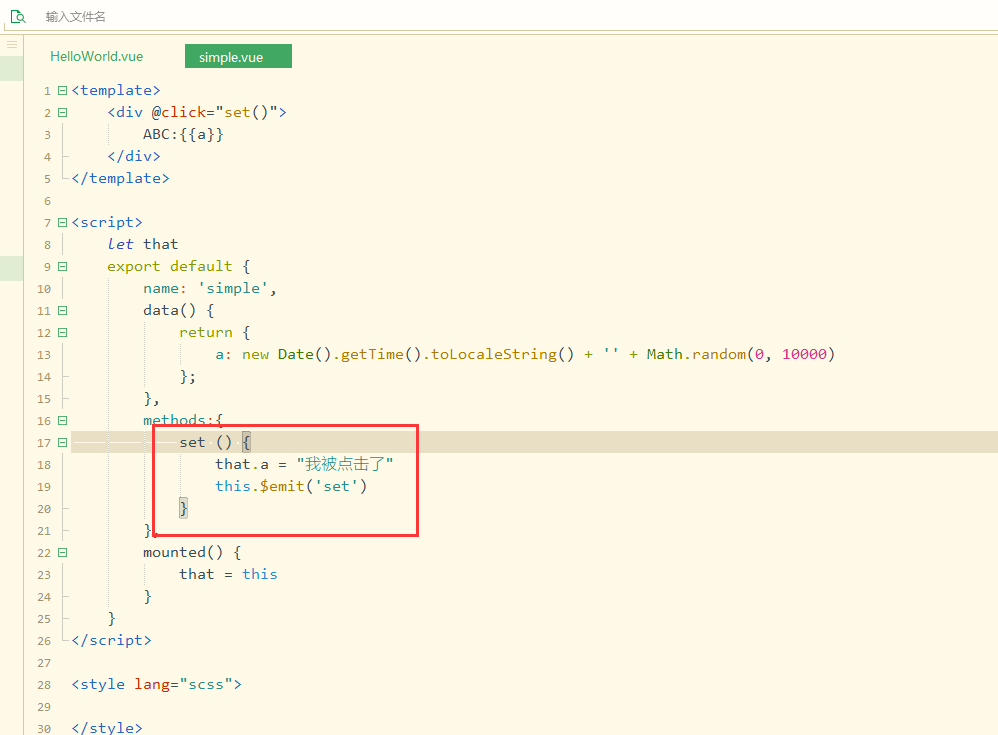Place cursor on this.$emit('set') code
Image resolution: width=998 pixels, height=735 pixels.
291,487
